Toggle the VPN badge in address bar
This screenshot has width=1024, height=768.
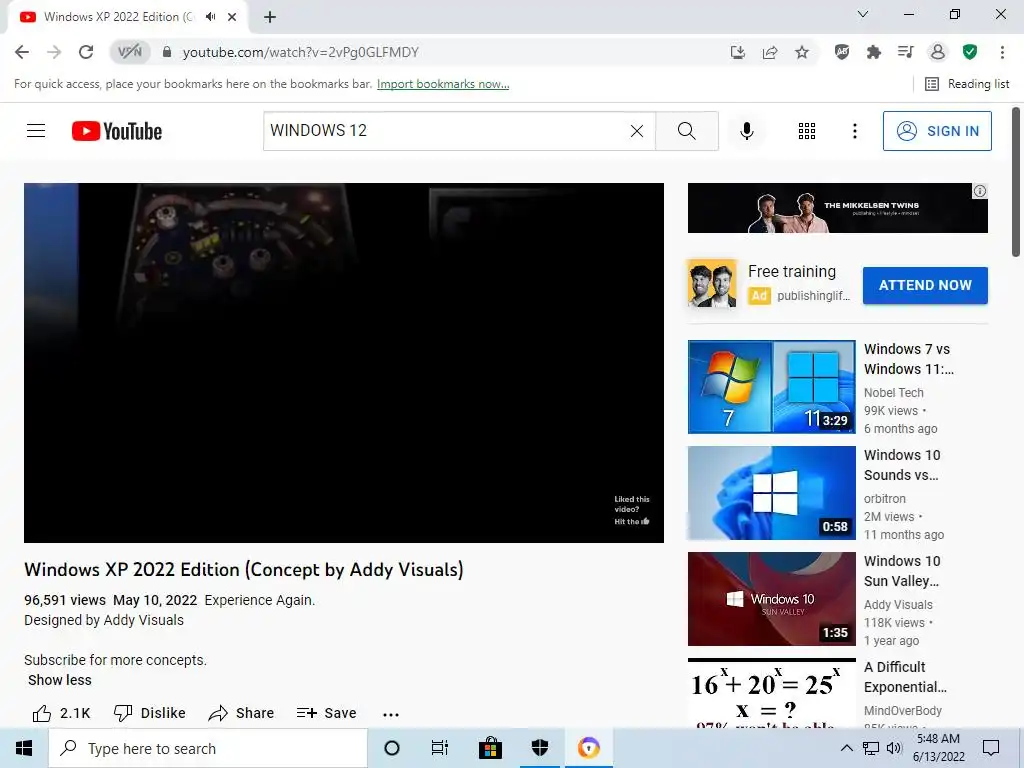129,52
